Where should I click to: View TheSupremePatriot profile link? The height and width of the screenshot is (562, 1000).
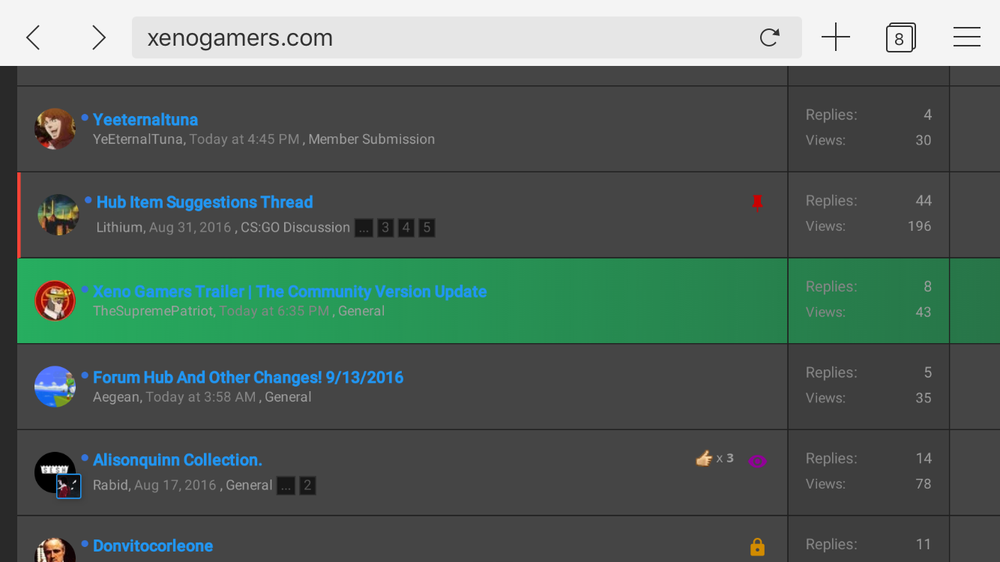152,311
